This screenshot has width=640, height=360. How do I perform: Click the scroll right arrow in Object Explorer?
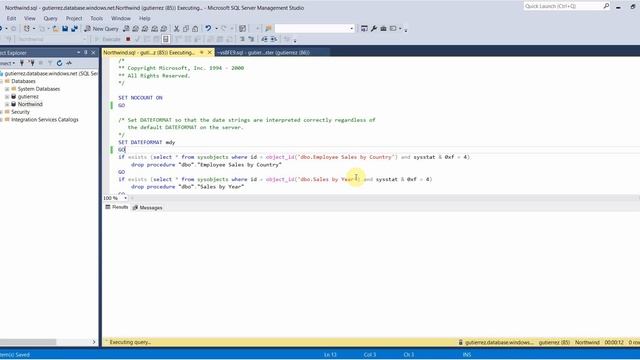(x=94, y=342)
